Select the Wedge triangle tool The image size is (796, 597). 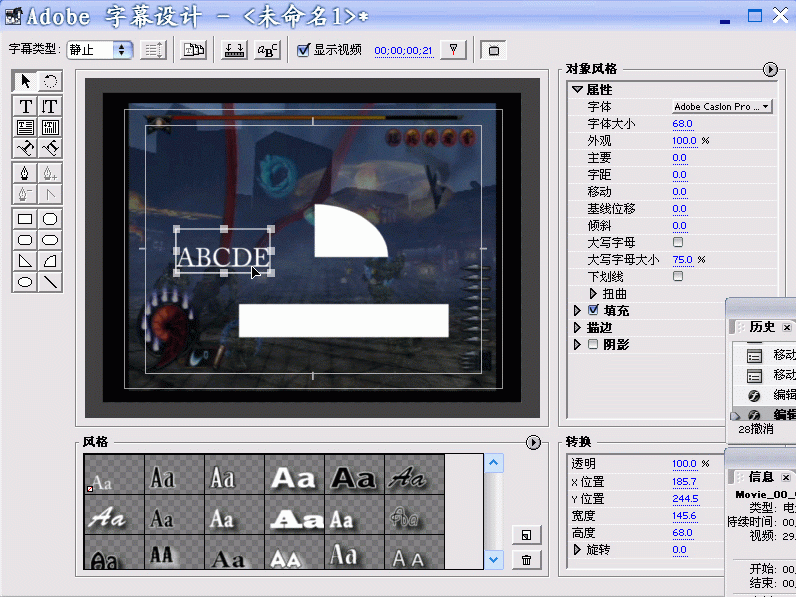coord(25,261)
